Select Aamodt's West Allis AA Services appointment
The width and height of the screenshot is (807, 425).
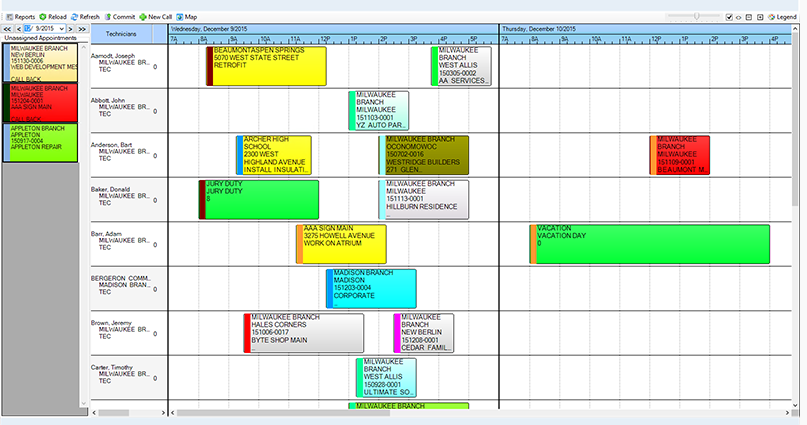pyautogui.click(x=461, y=66)
